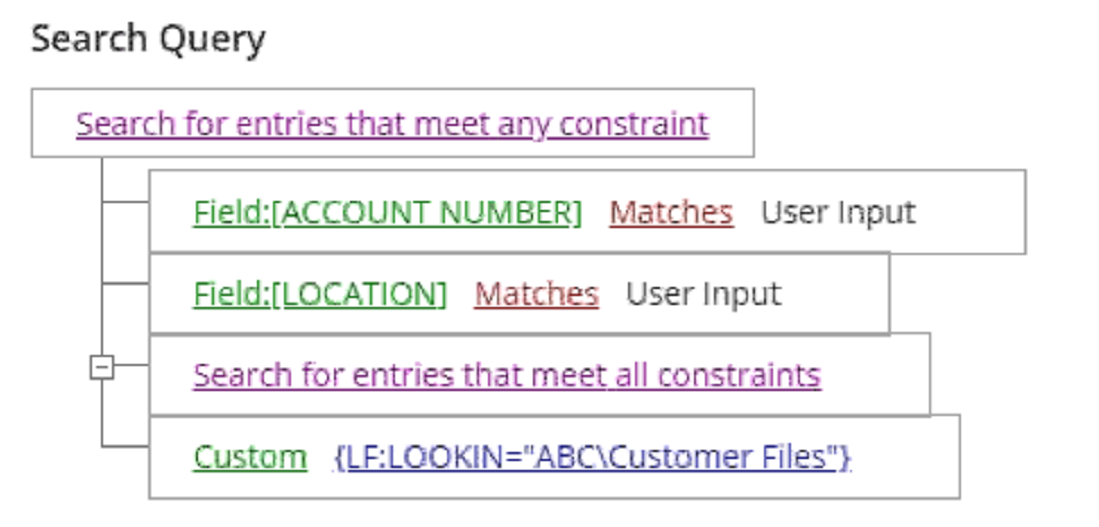
Task: Click empty space right of the LOOKIN query
Action: click(906, 457)
